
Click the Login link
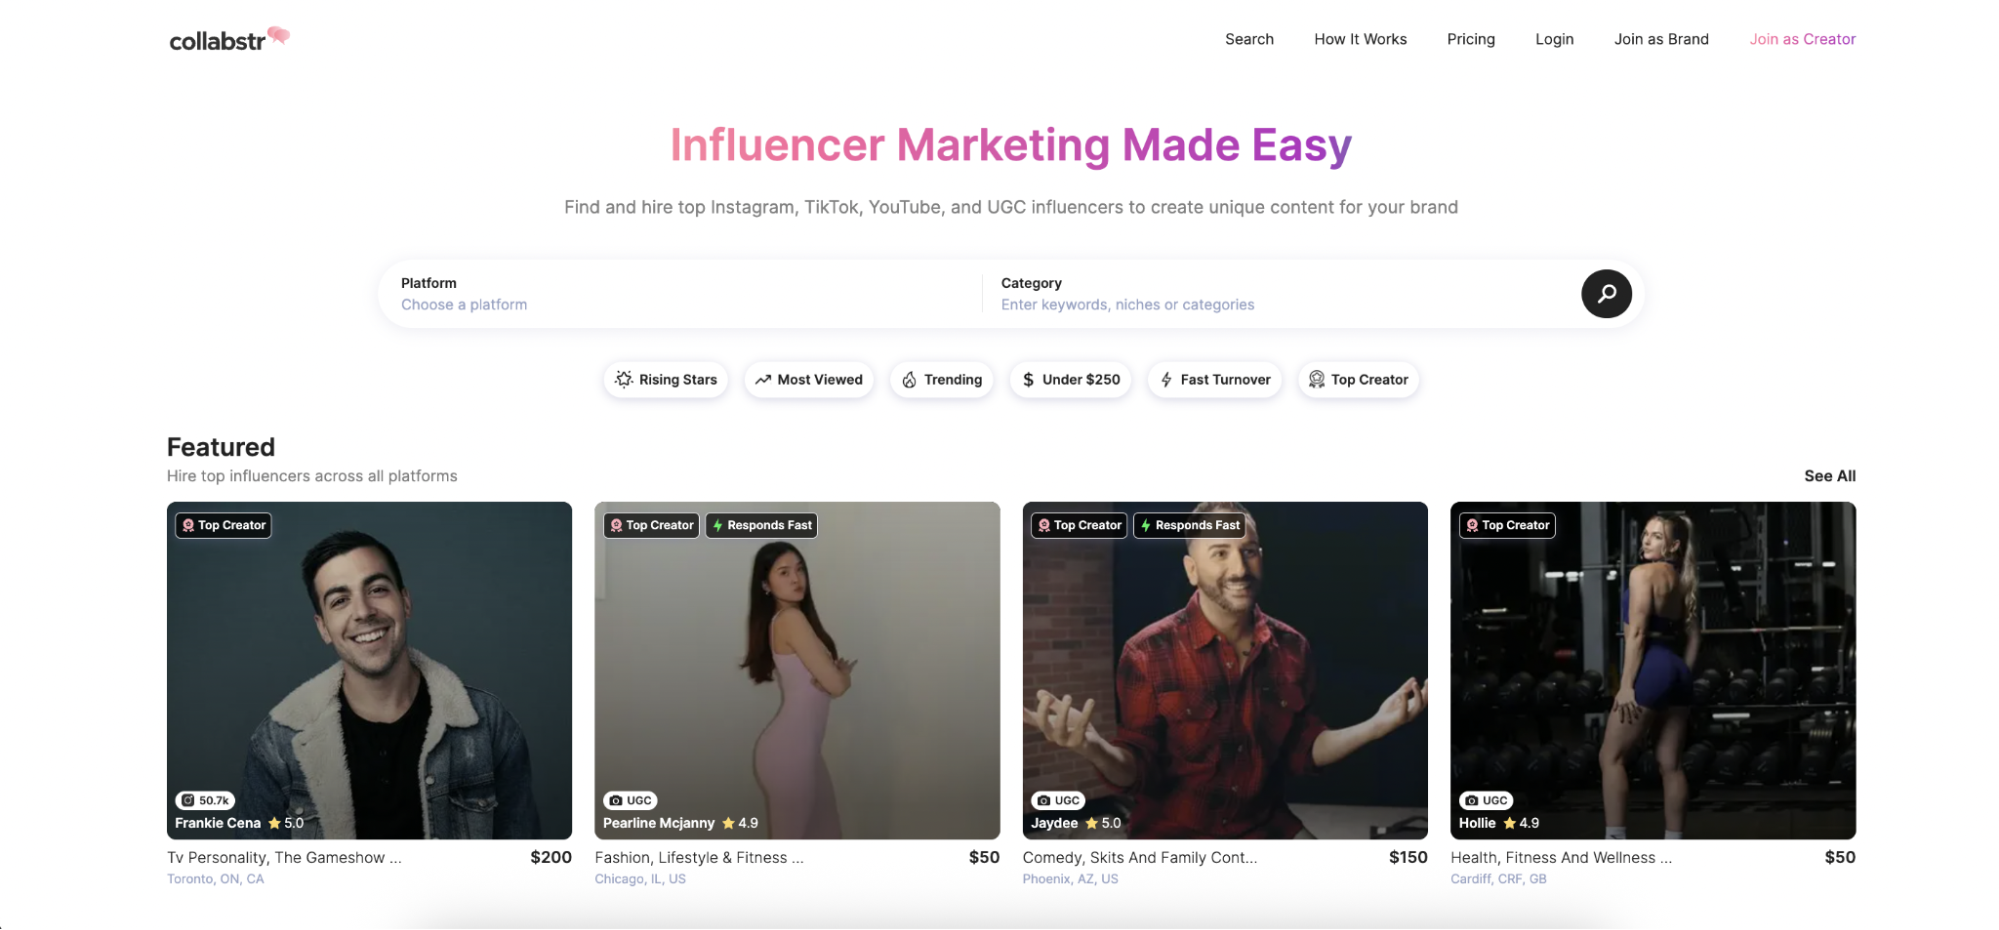click(x=1554, y=39)
